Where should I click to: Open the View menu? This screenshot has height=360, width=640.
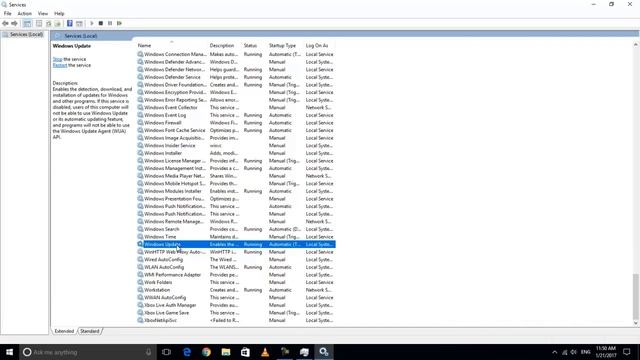pos(43,13)
